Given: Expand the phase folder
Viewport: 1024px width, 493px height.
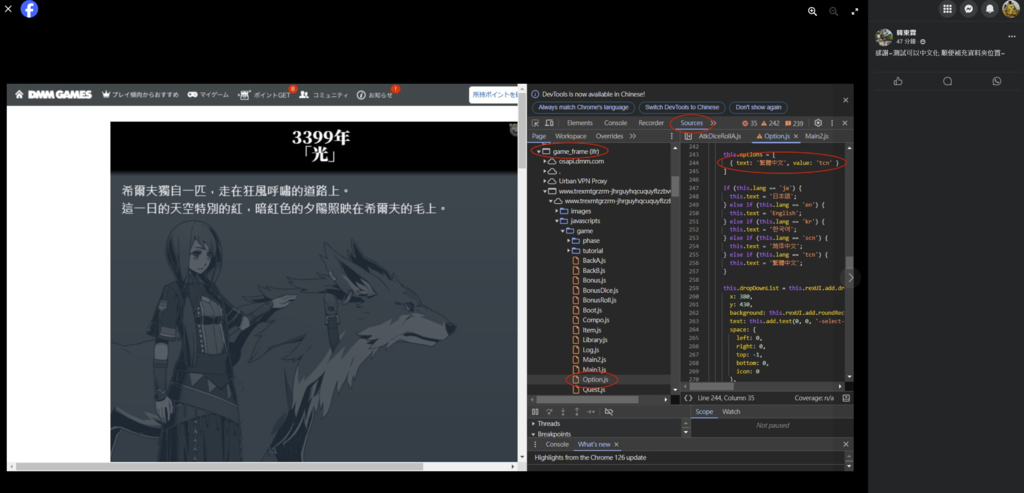Looking at the screenshot, I should click(568, 241).
